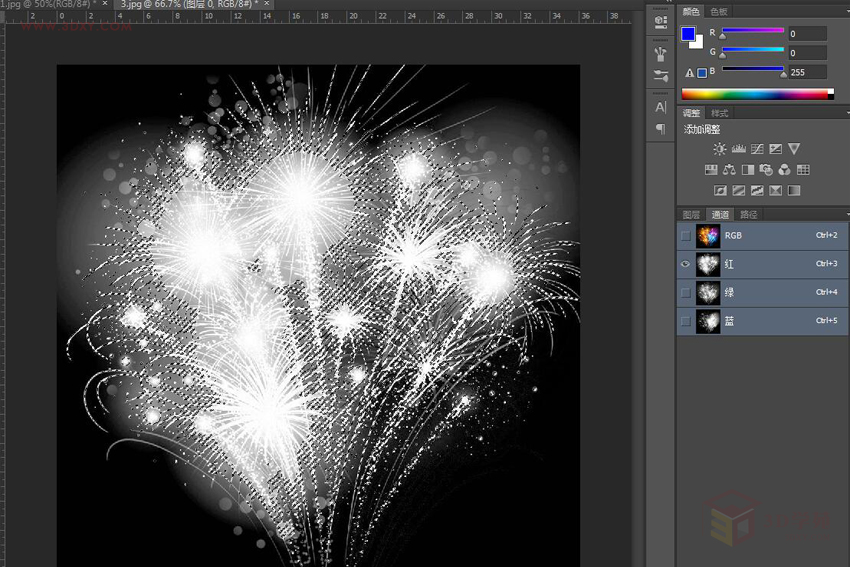Image resolution: width=850 pixels, height=567 pixels.
Task: Add a Curves adjustment
Action: click(757, 149)
